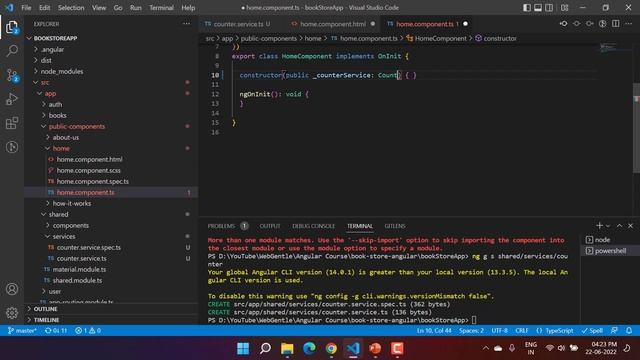Click the editor vertical scrollbar
The width and height of the screenshot is (640, 360).
[636, 128]
